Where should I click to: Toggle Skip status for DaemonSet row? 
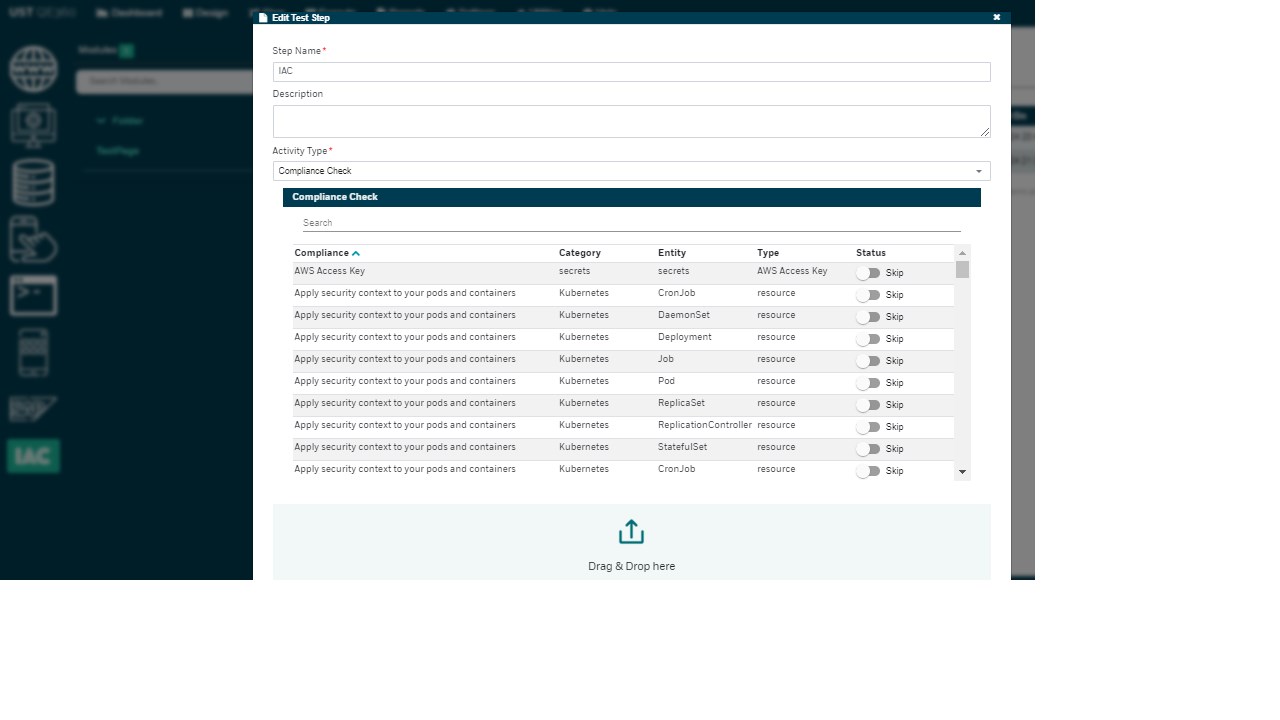point(868,317)
